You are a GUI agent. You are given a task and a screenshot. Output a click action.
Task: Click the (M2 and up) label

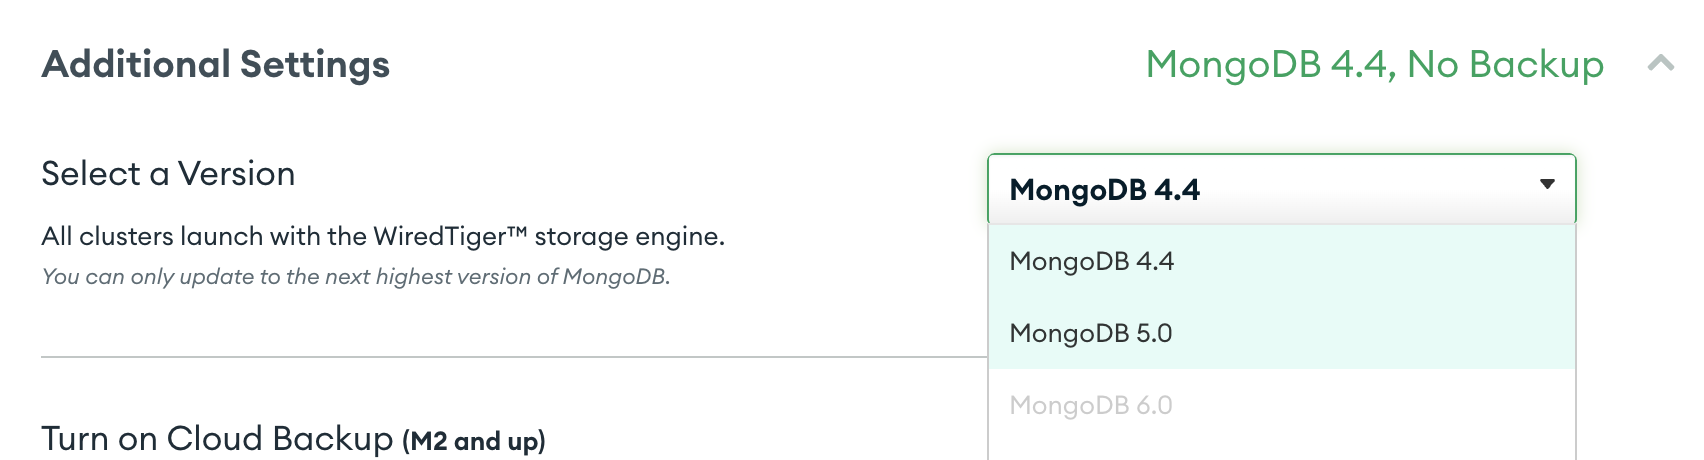(474, 441)
